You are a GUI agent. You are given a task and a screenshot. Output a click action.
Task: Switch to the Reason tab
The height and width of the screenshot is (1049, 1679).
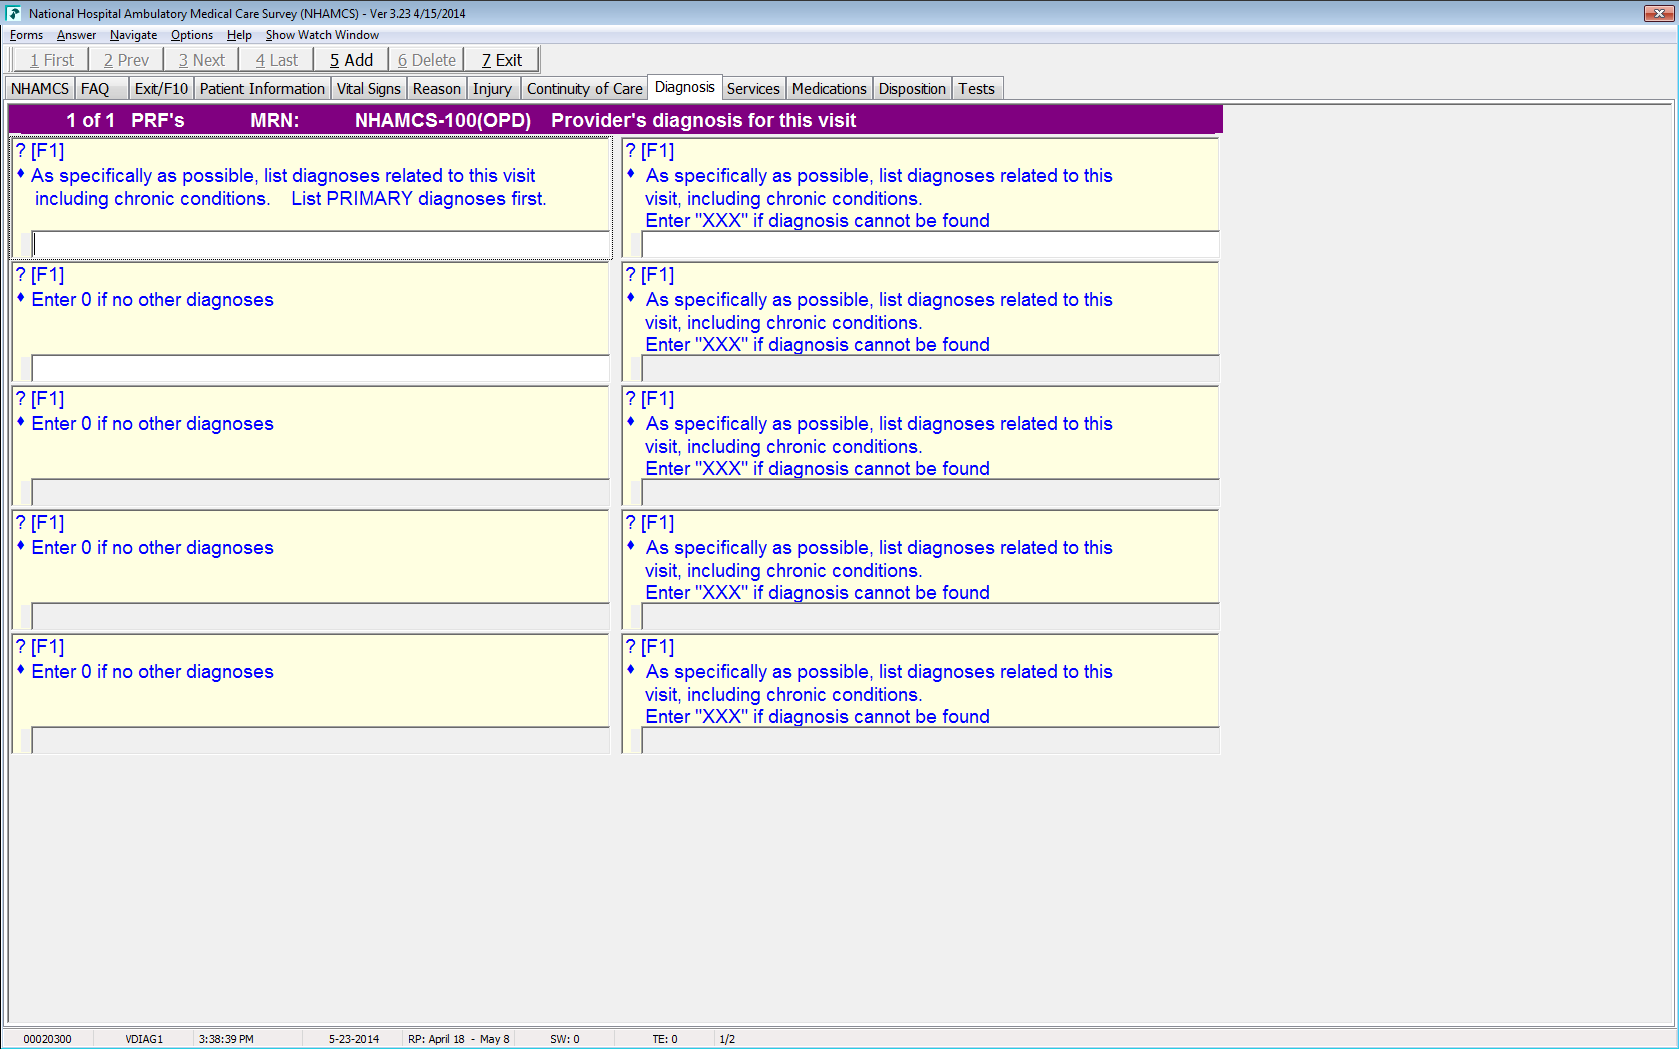pyautogui.click(x=436, y=89)
